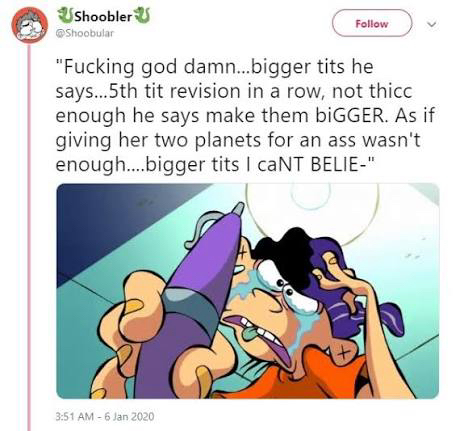Click the ceiling lamp in the cartoon
The image size is (464, 431).
[x=312, y=210]
